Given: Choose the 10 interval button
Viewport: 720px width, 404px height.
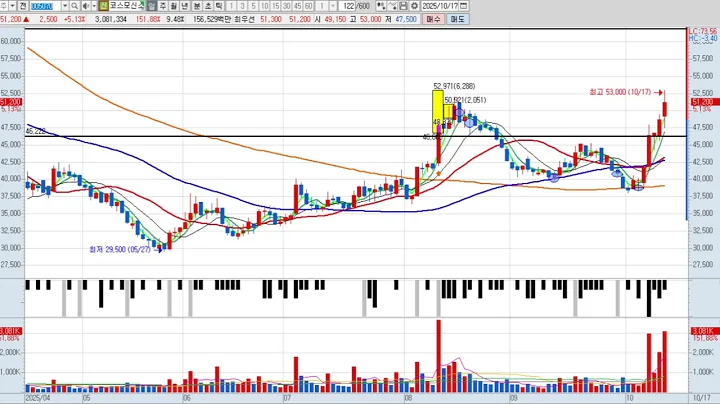Looking at the screenshot, I should coord(264,6).
